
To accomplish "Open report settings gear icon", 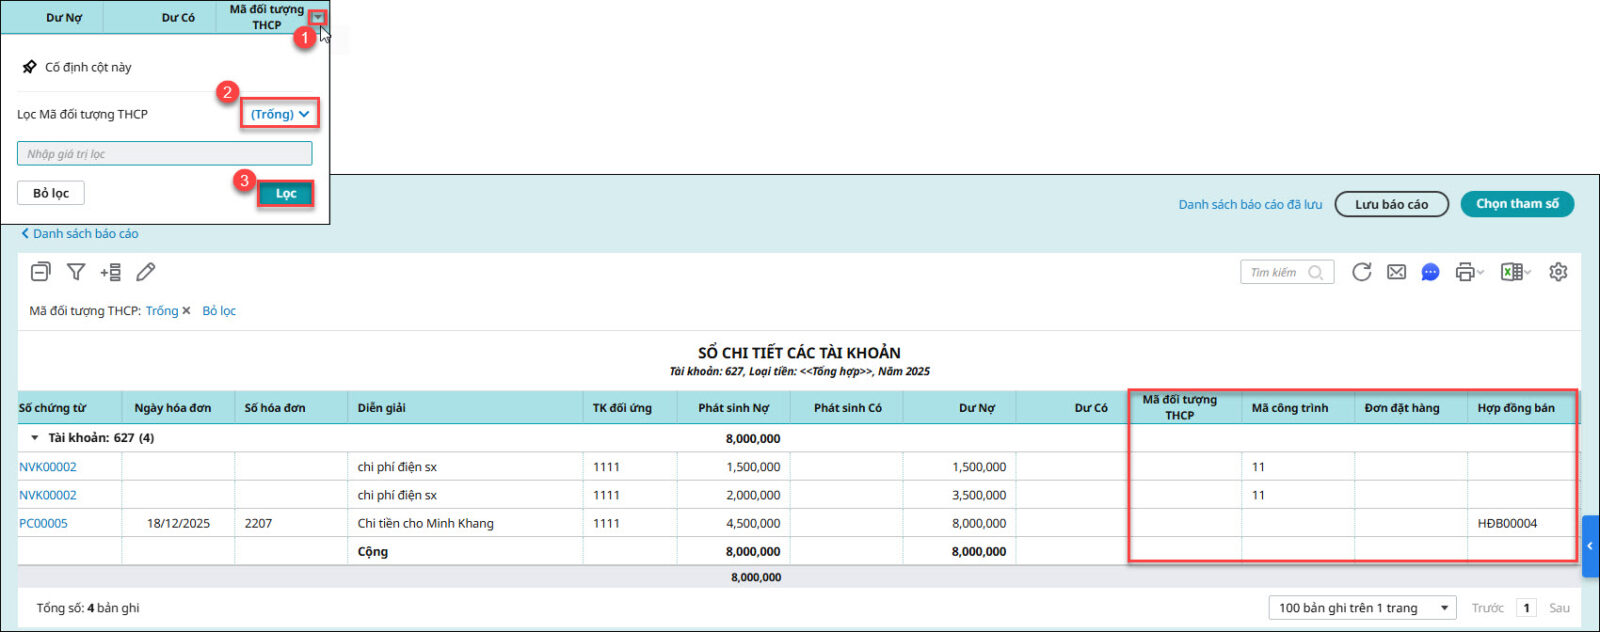I will tap(1558, 272).
